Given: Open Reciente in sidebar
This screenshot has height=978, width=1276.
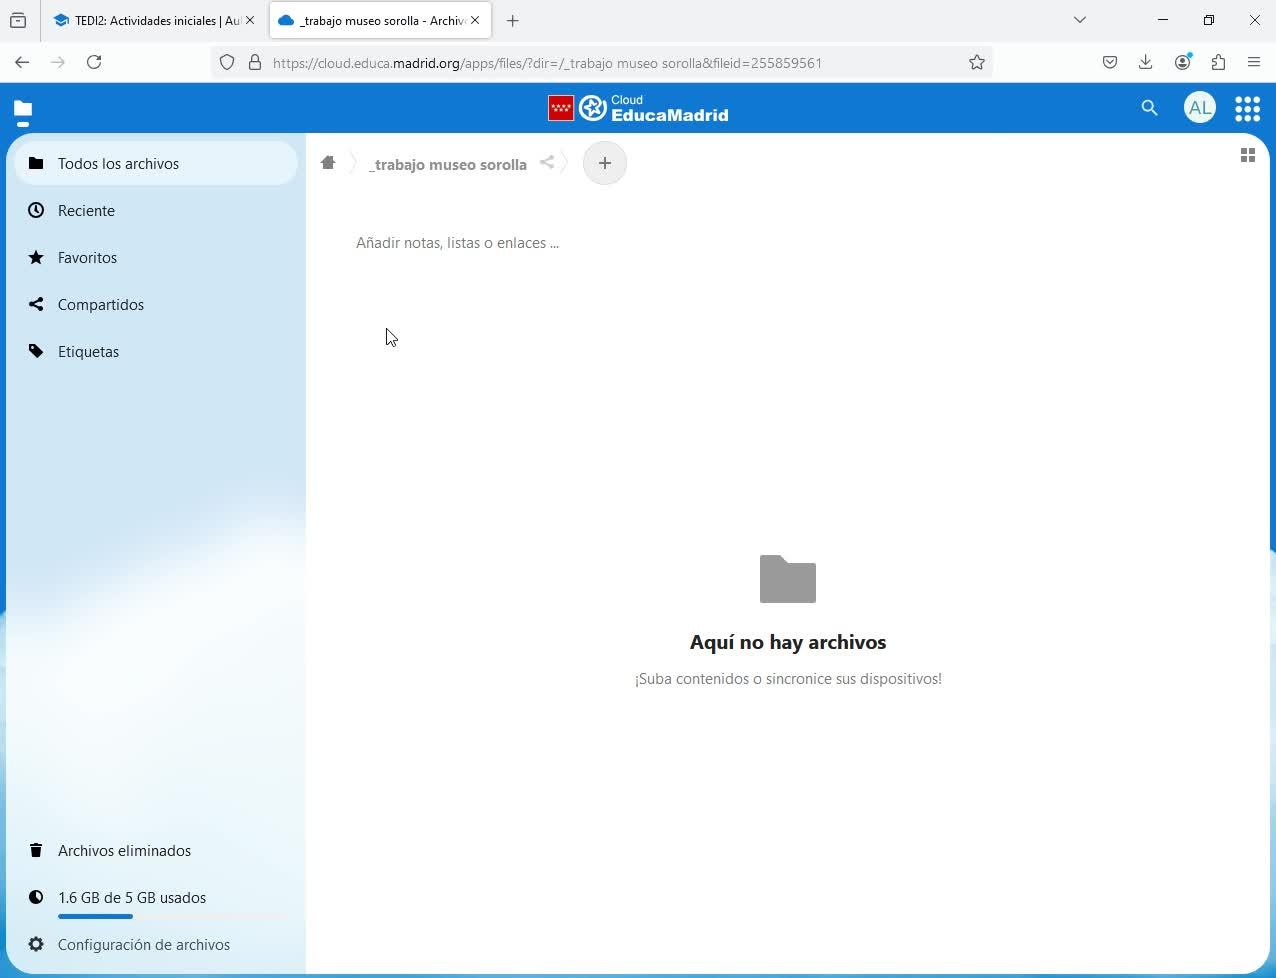Looking at the screenshot, I should tap(156, 210).
